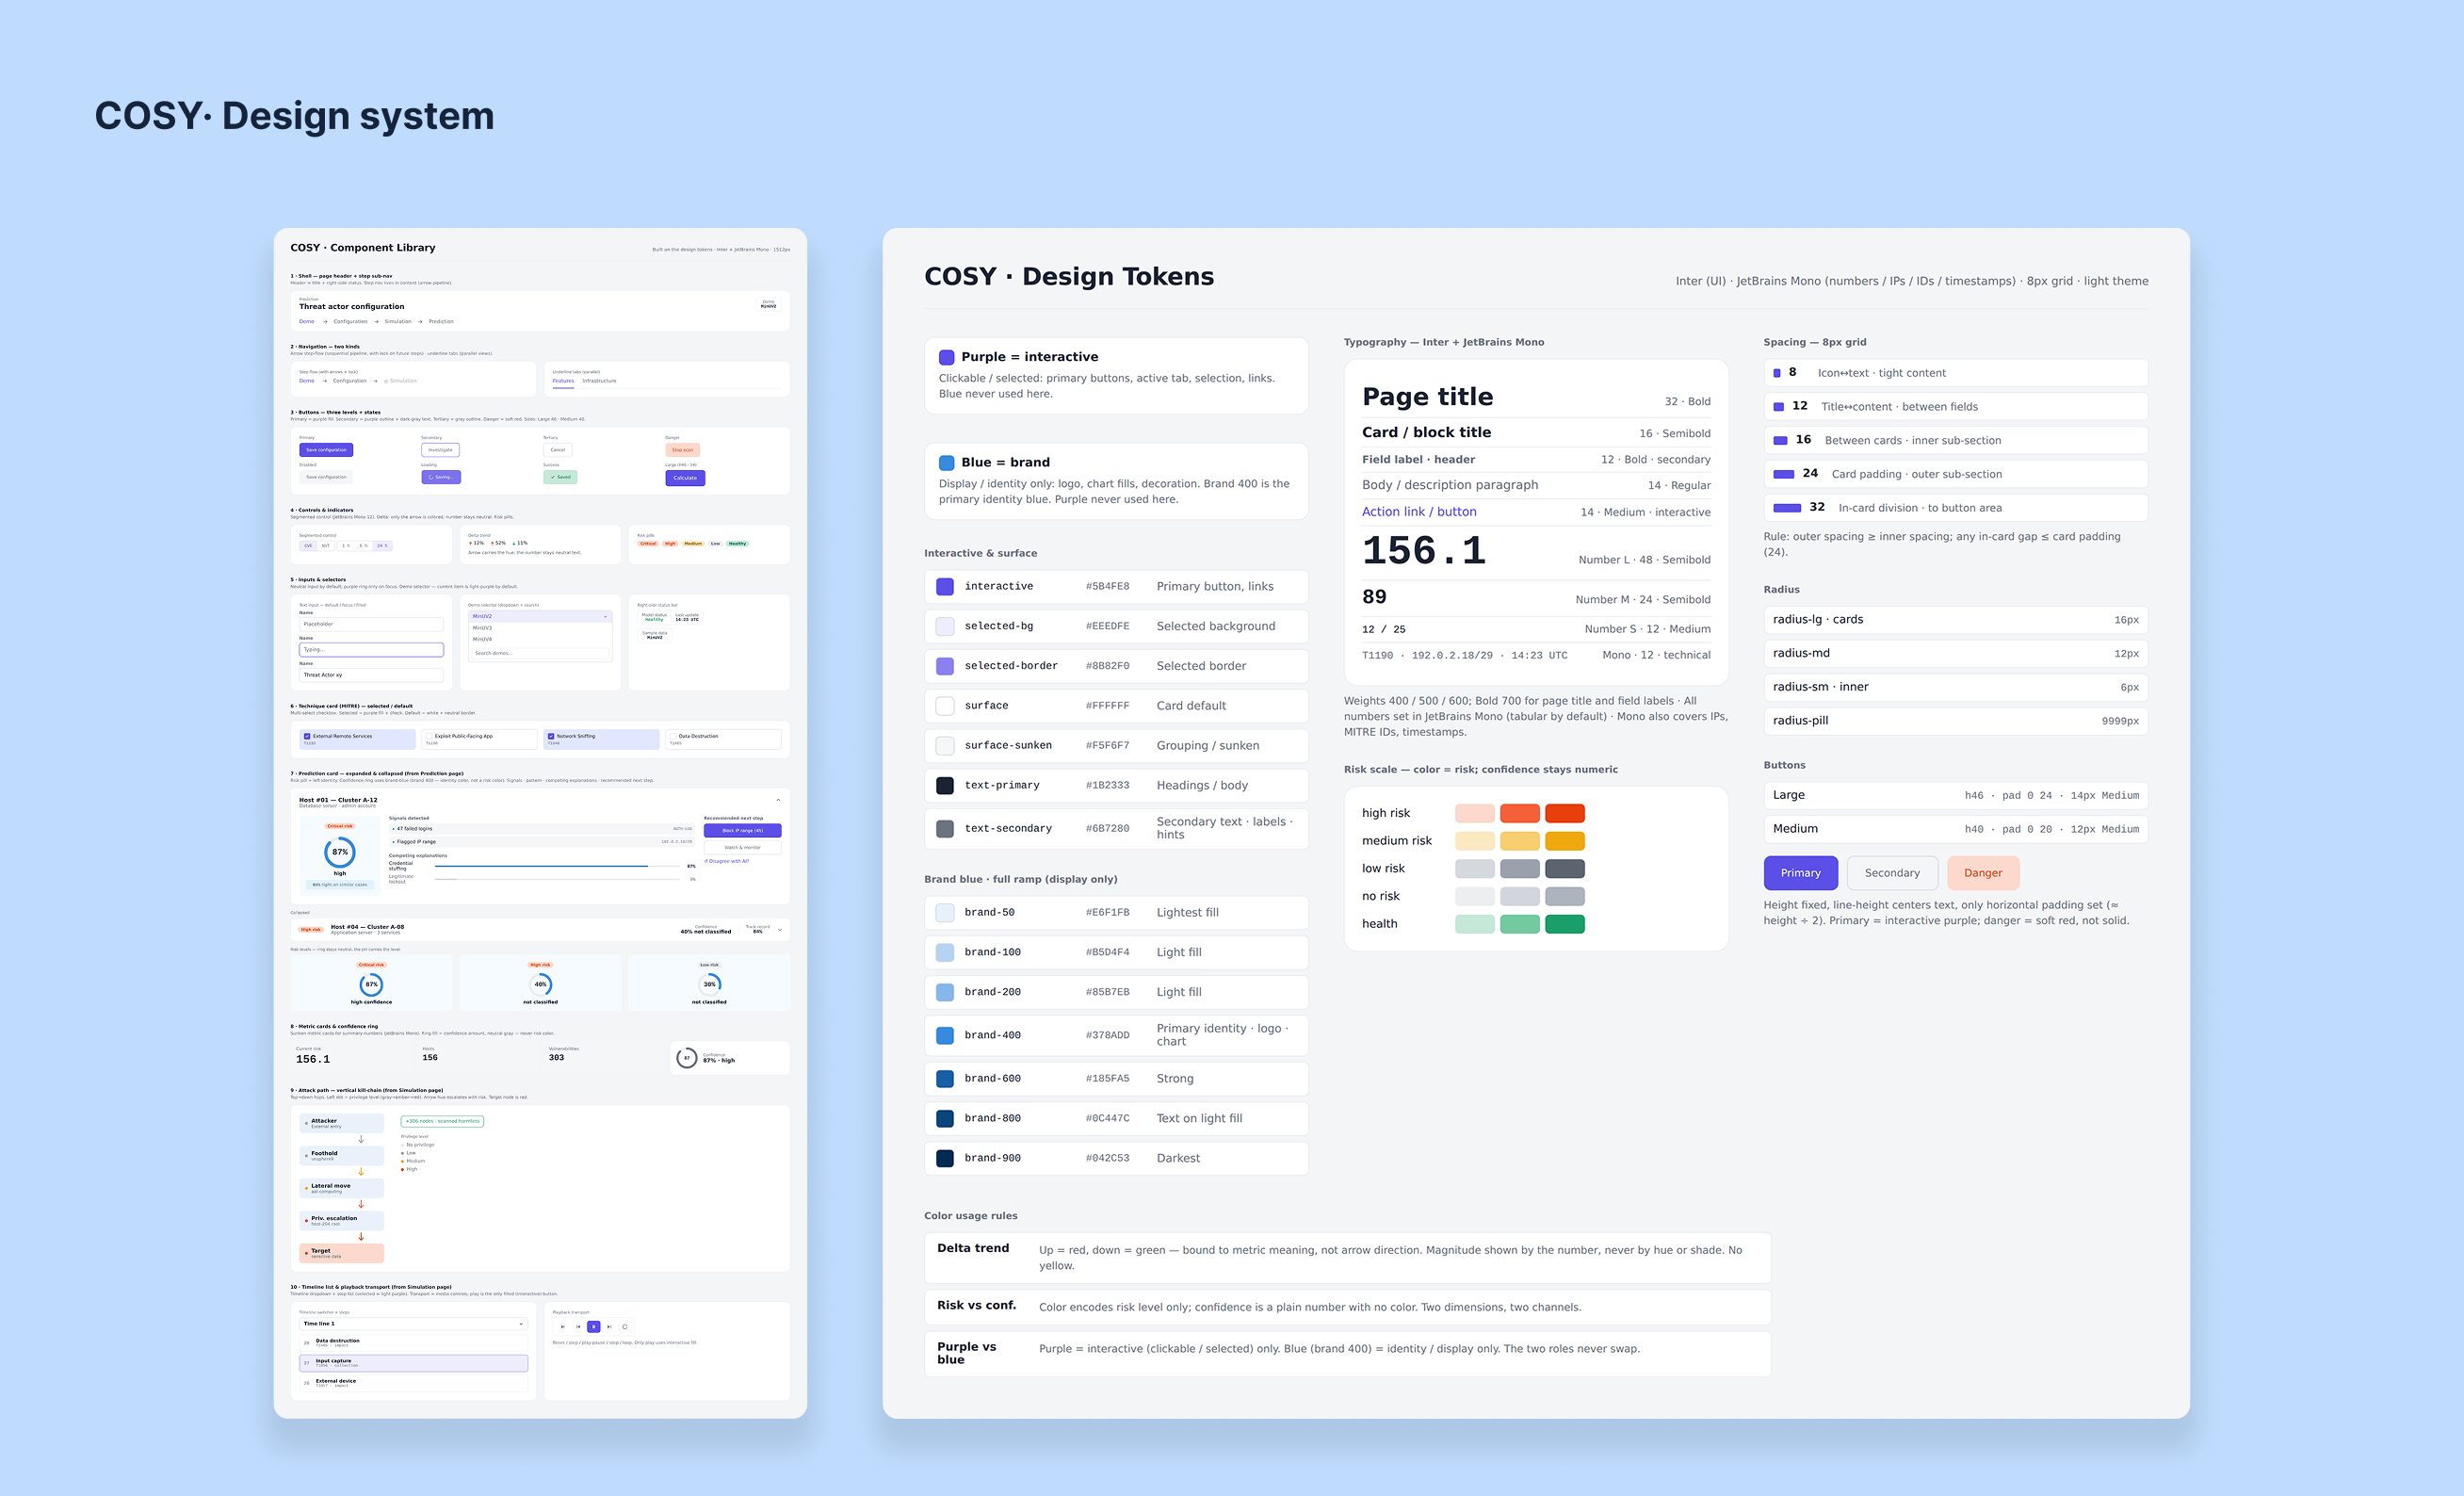2464x1496 pixels.
Task: Click the spacing bar icon beside the 8 token
Action: point(1777,373)
